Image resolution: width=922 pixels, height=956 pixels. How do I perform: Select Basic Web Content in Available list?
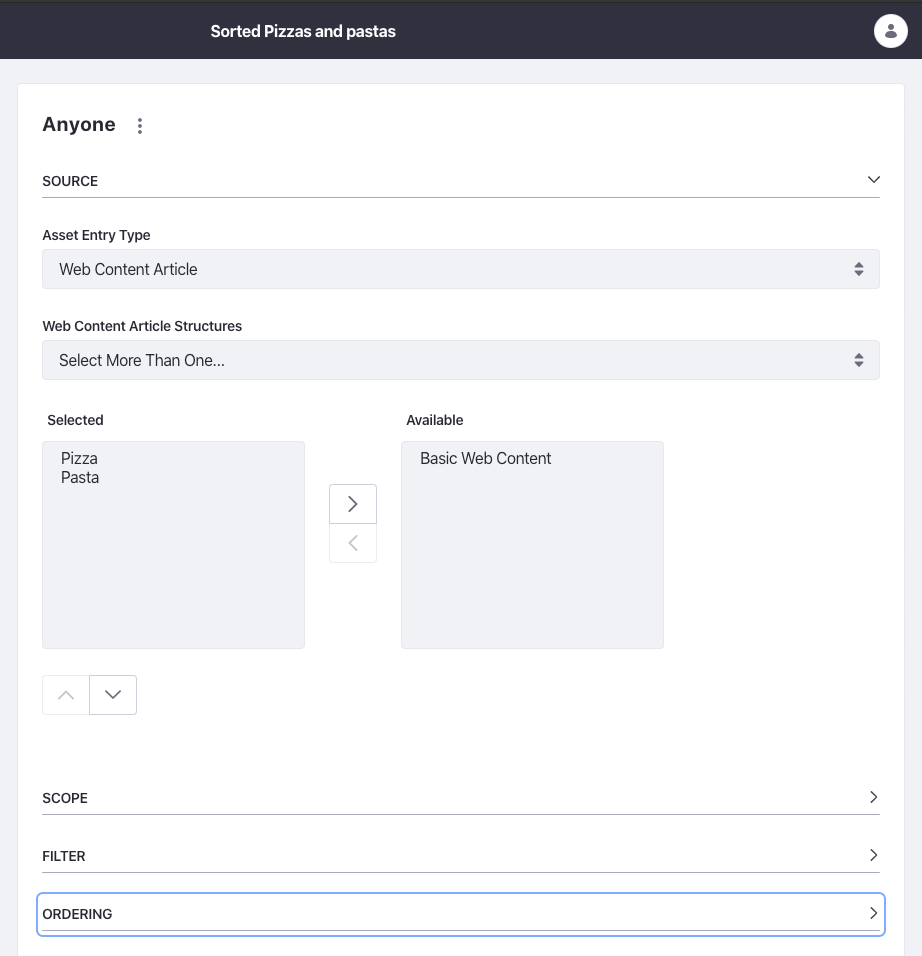(485, 458)
